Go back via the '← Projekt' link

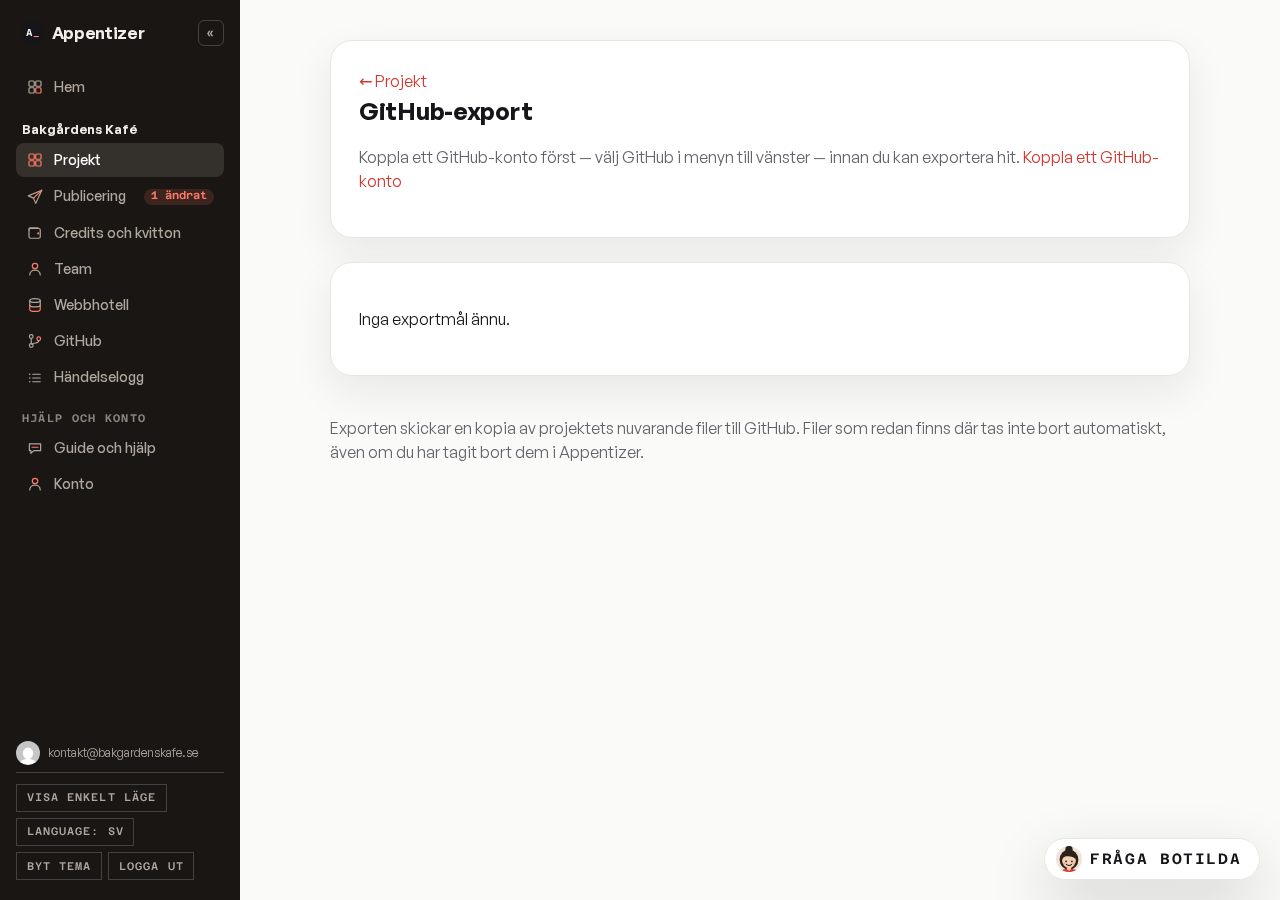393,81
